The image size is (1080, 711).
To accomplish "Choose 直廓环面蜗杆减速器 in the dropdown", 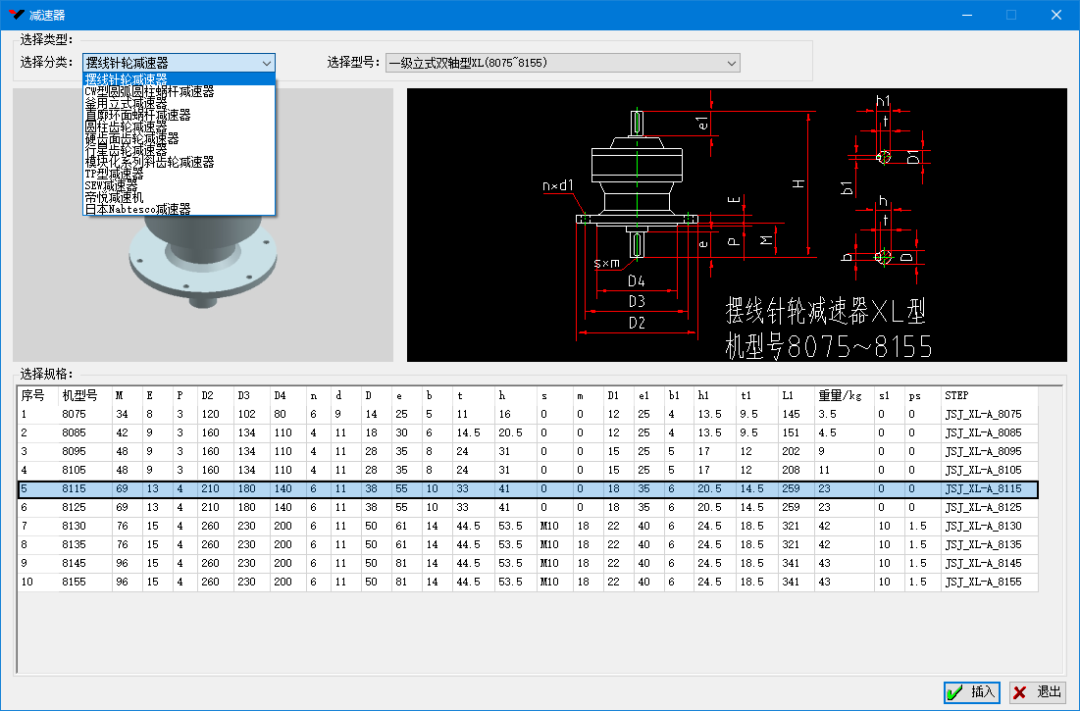I will coord(138,115).
